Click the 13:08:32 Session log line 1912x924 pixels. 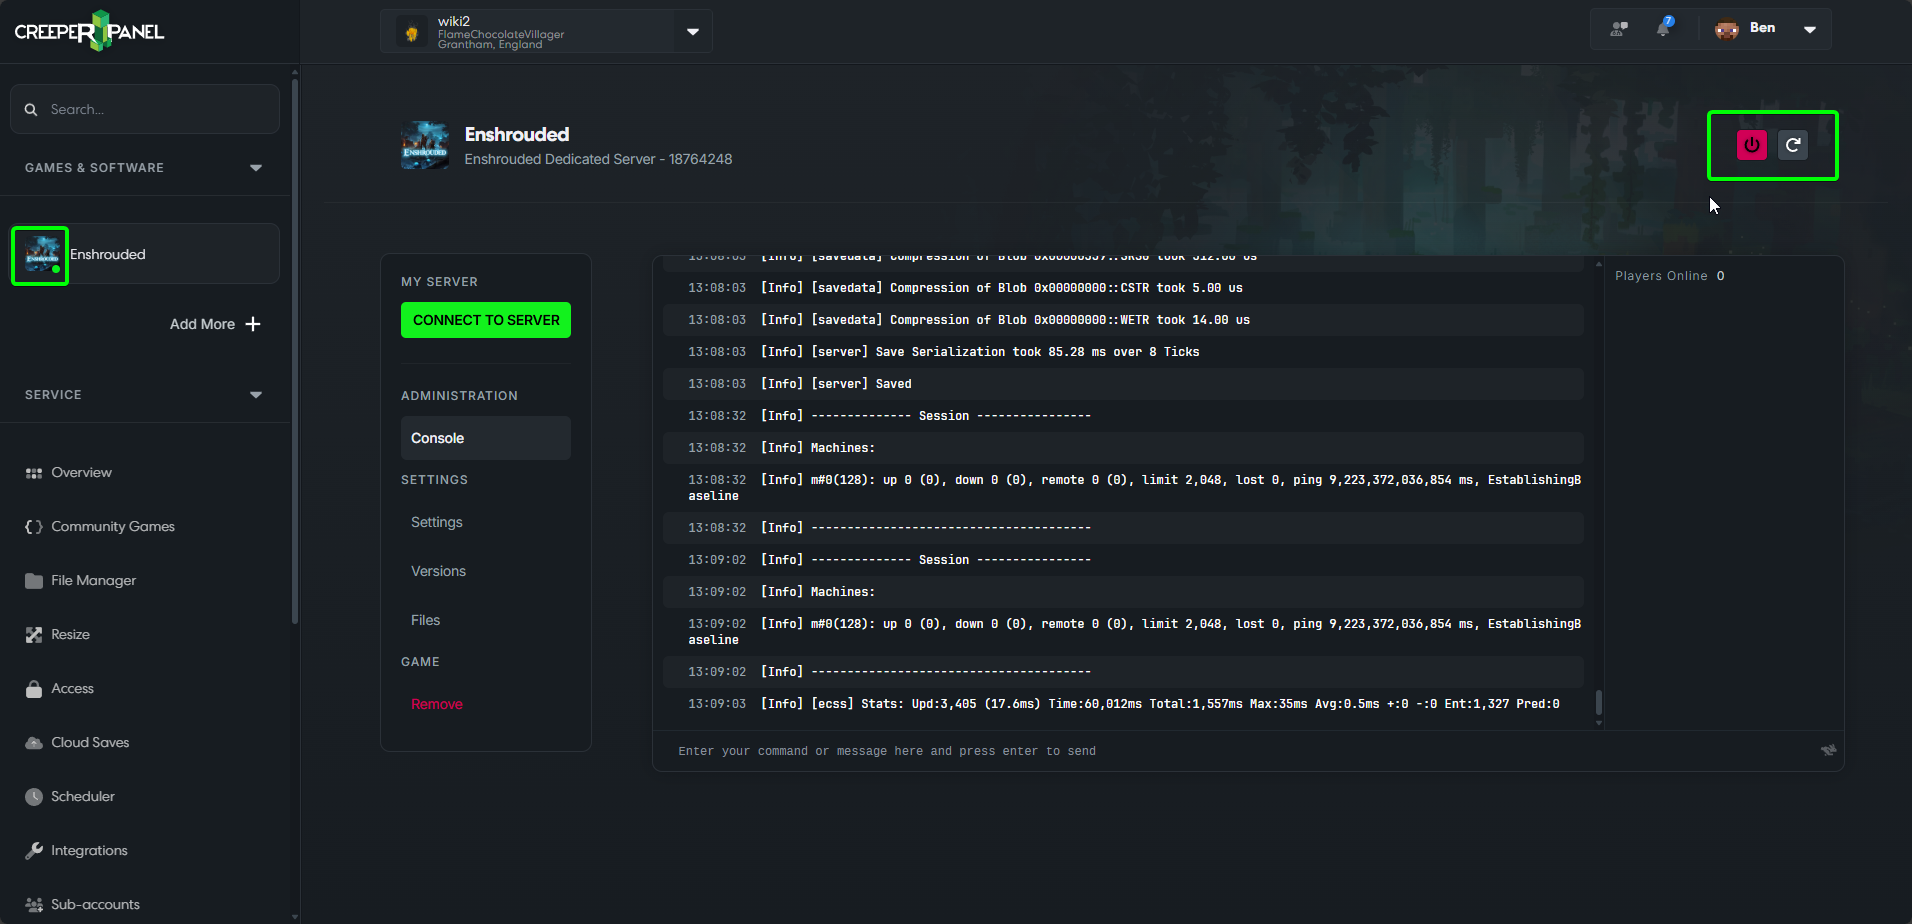tap(1123, 416)
